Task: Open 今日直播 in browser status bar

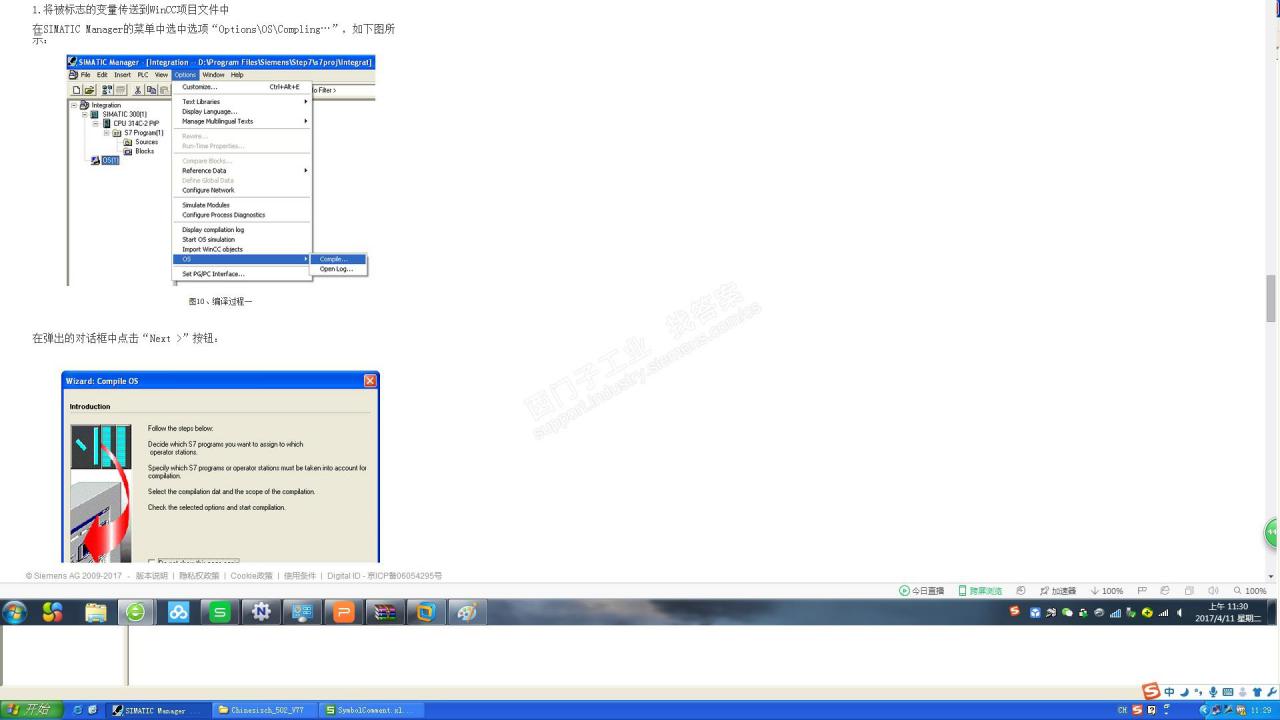Action: click(x=921, y=591)
